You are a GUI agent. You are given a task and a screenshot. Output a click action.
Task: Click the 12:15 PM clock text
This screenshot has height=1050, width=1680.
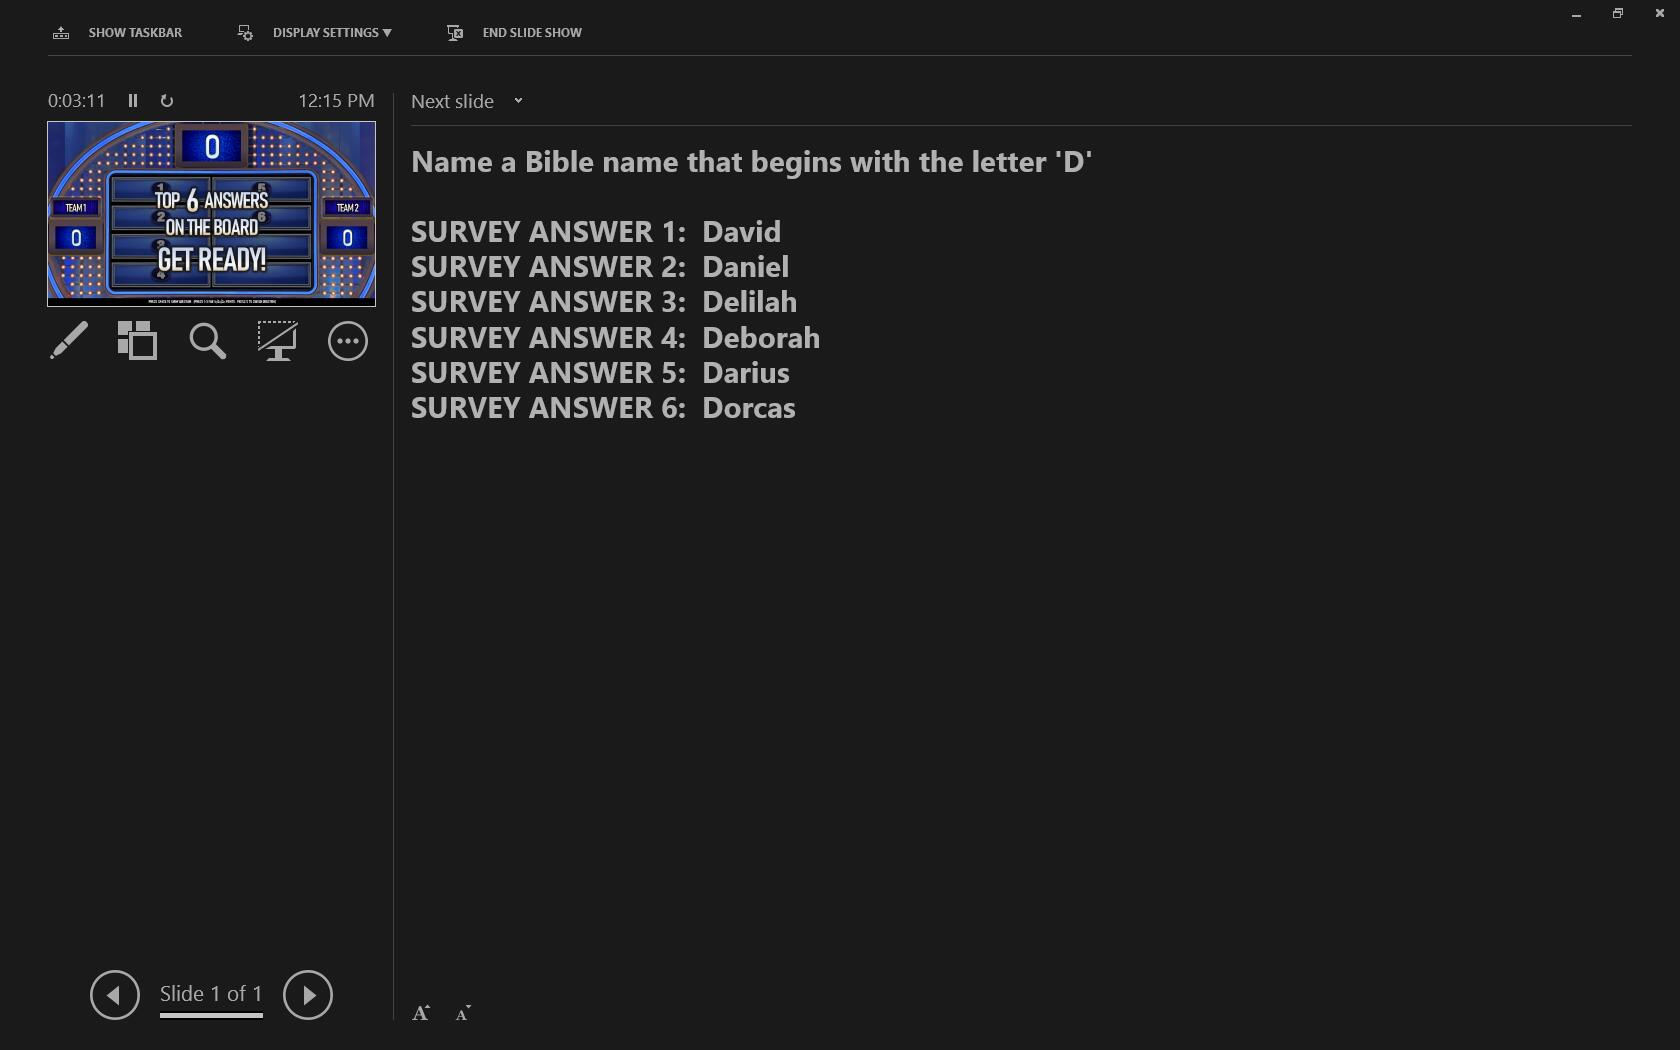336,101
